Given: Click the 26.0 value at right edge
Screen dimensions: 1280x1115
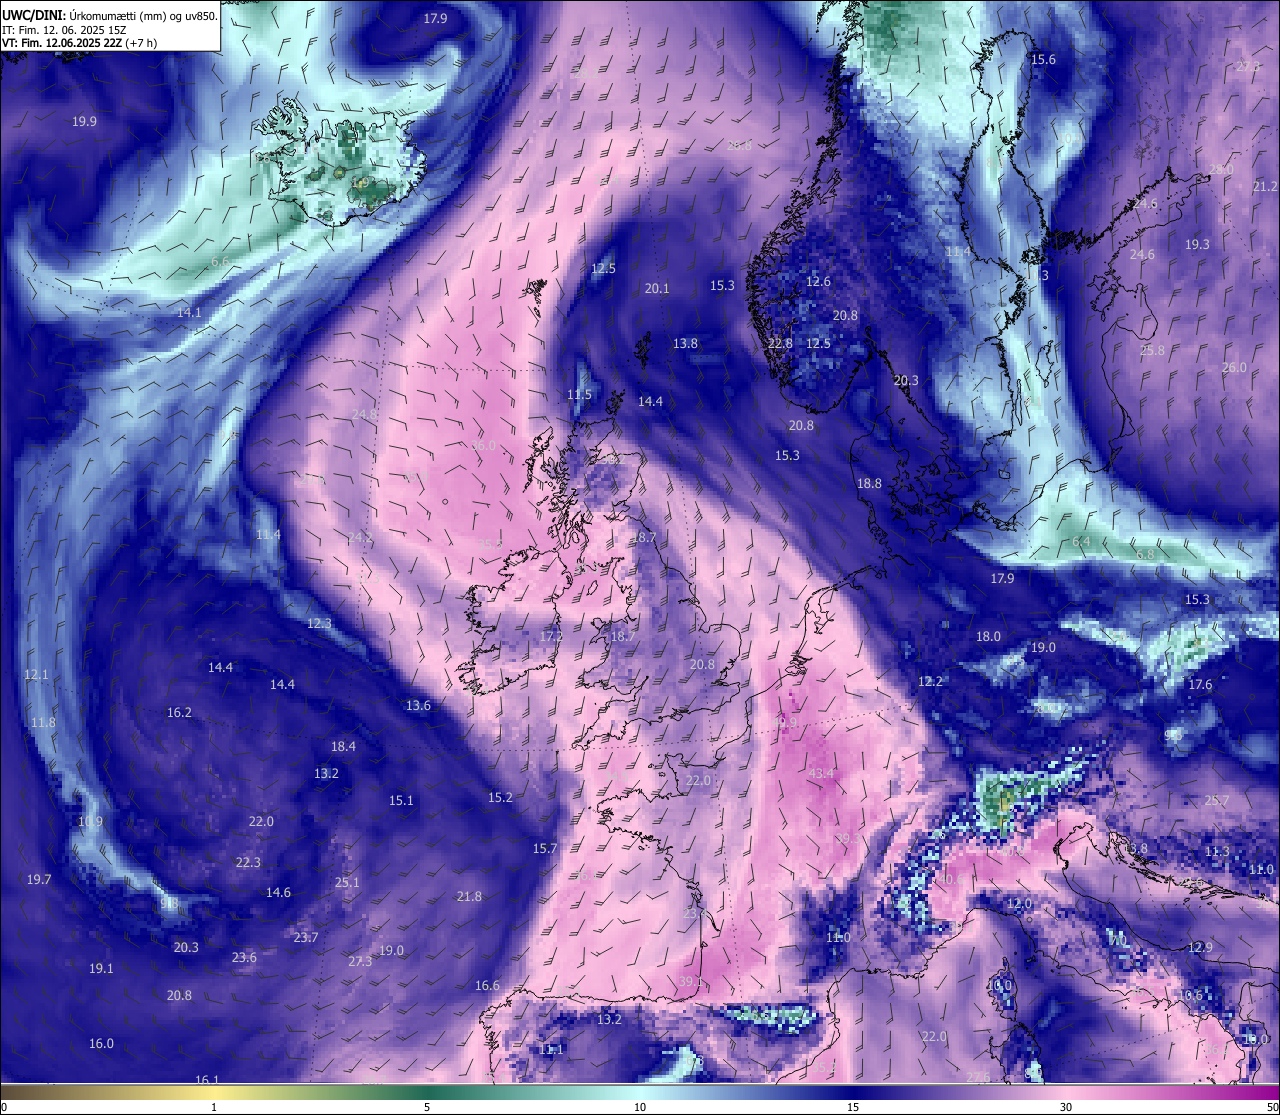Looking at the screenshot, I should pos(1234,368).
